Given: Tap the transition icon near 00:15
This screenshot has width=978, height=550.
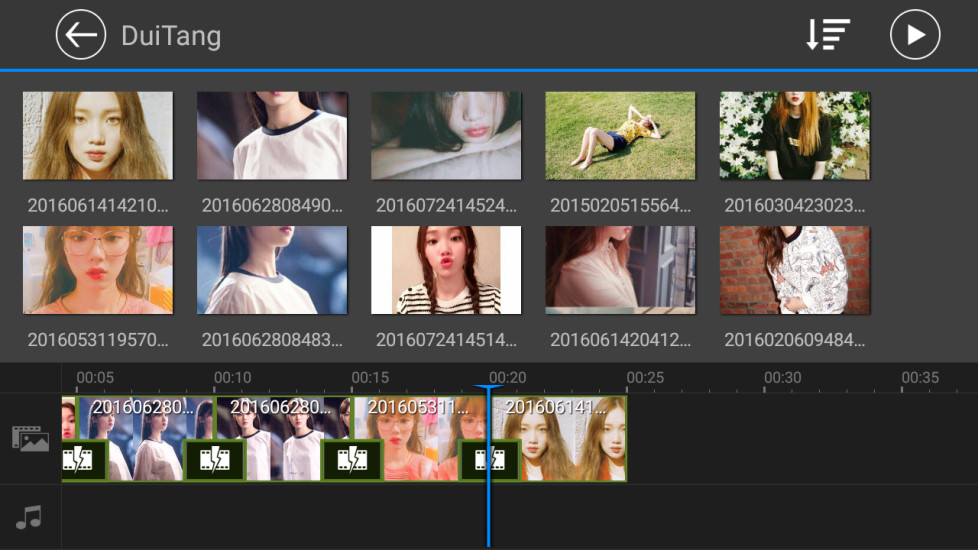Looking at the screenshot, I should (x=351, y=460).
